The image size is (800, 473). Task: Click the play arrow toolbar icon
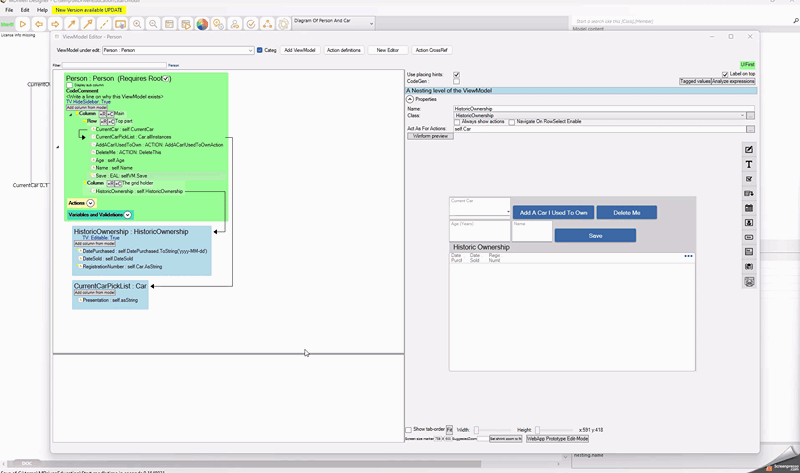23,24
